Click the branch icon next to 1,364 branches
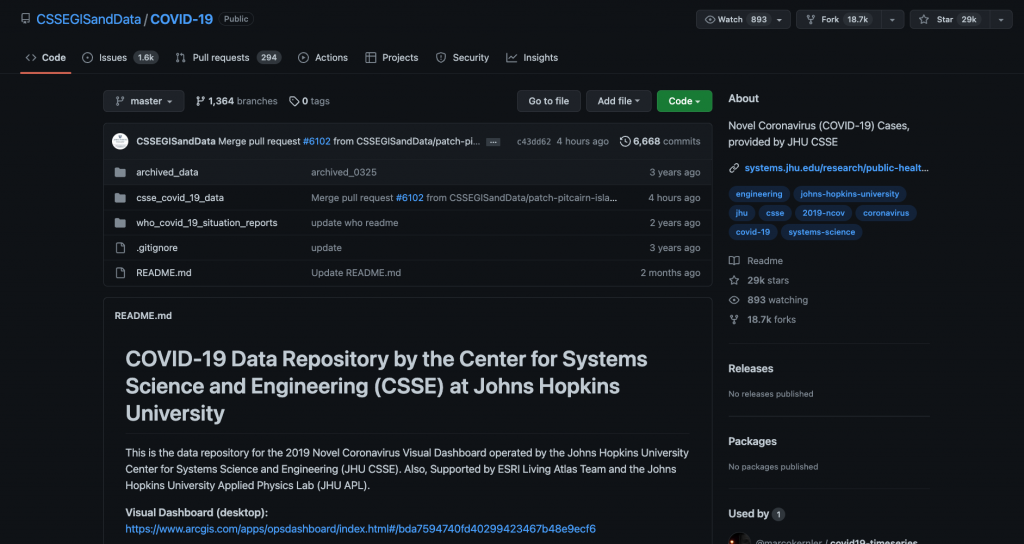1024x544 pixels. coord(200,101)
